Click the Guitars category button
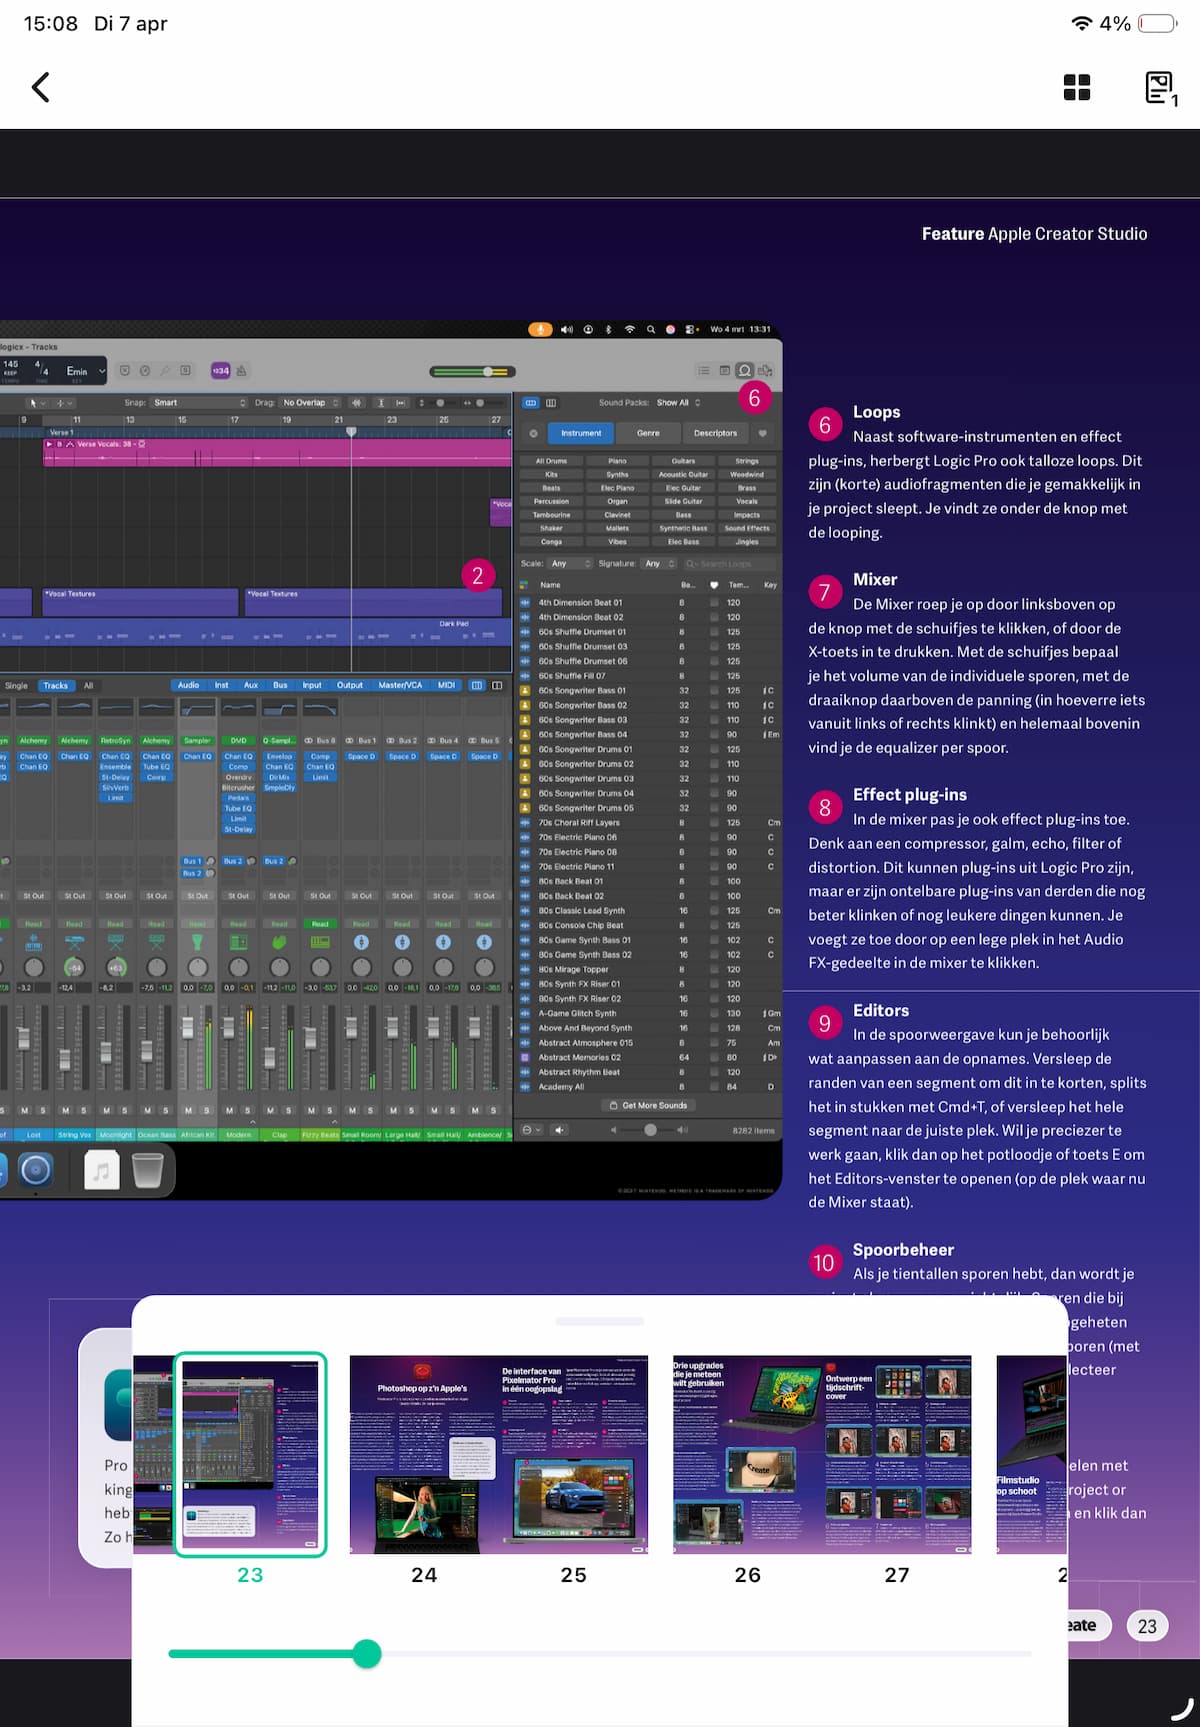Image resolution: width=1200 pixels, height=1727 pixels. click(683, 461)
